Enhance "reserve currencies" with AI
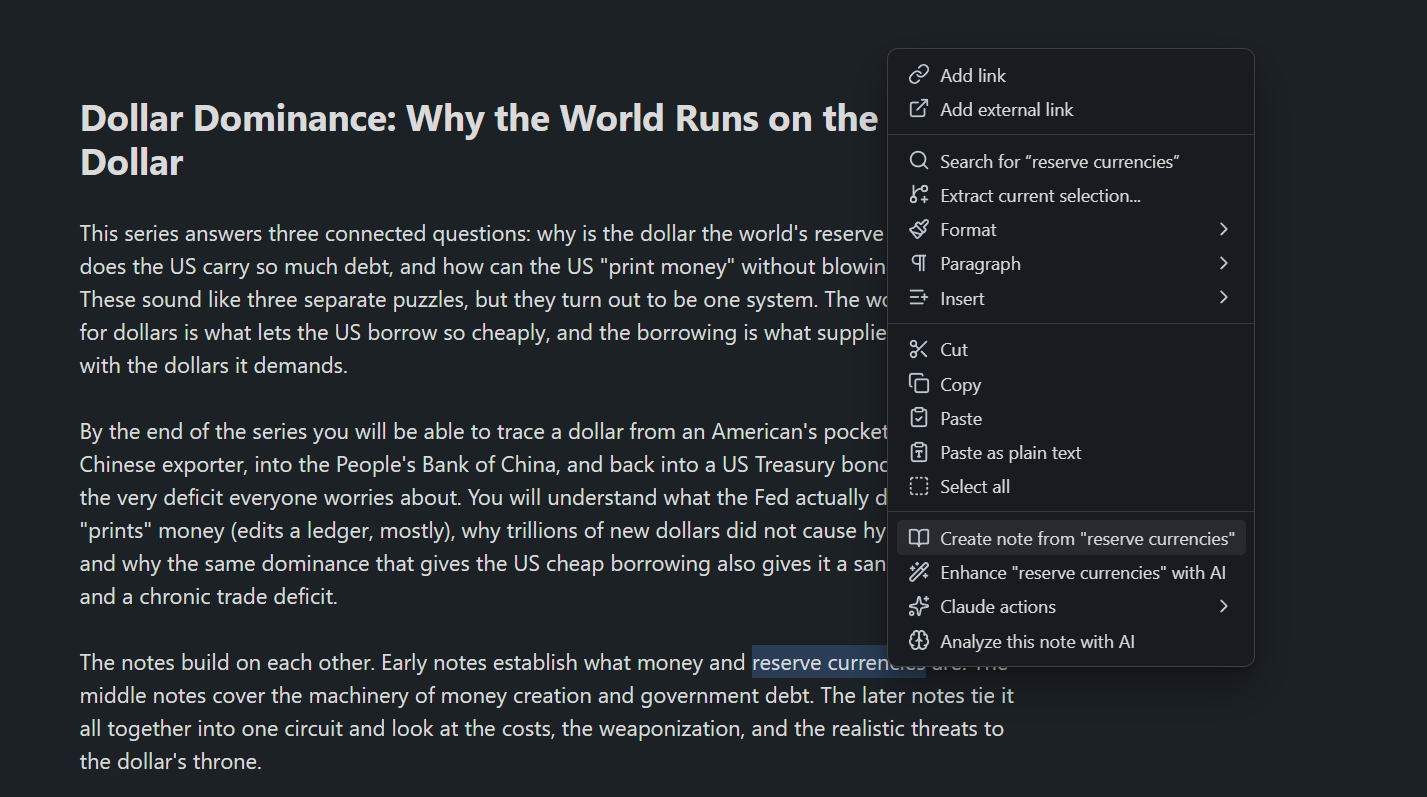 [1071, 572]
